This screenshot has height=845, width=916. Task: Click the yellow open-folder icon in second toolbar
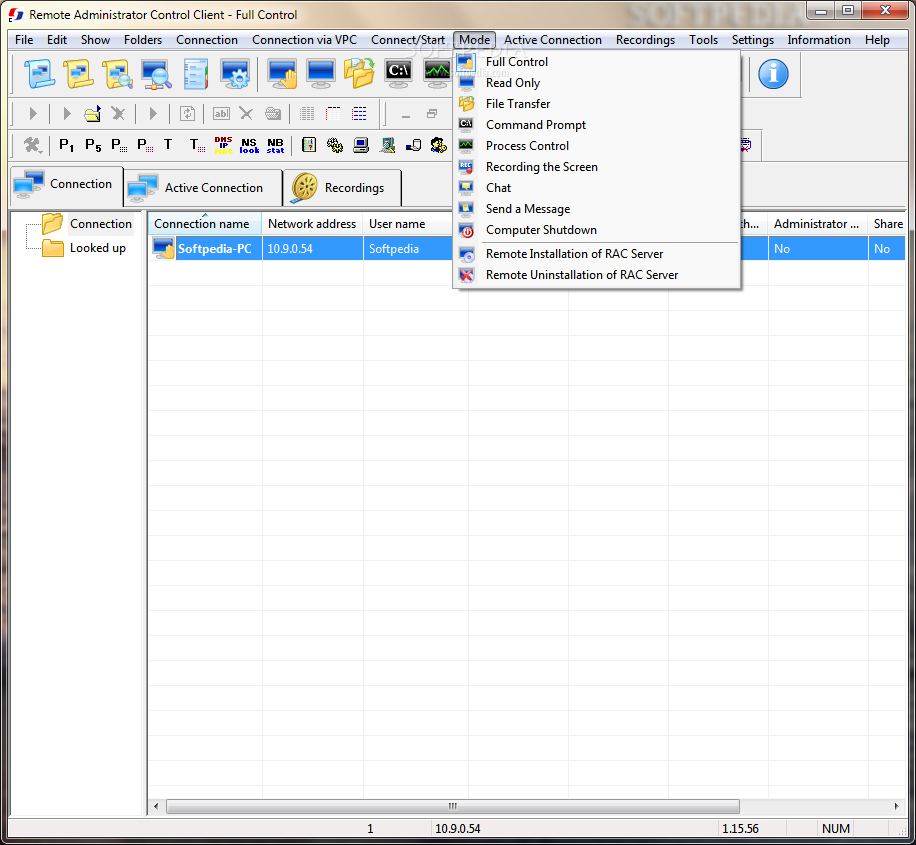(x=92, y=113)
